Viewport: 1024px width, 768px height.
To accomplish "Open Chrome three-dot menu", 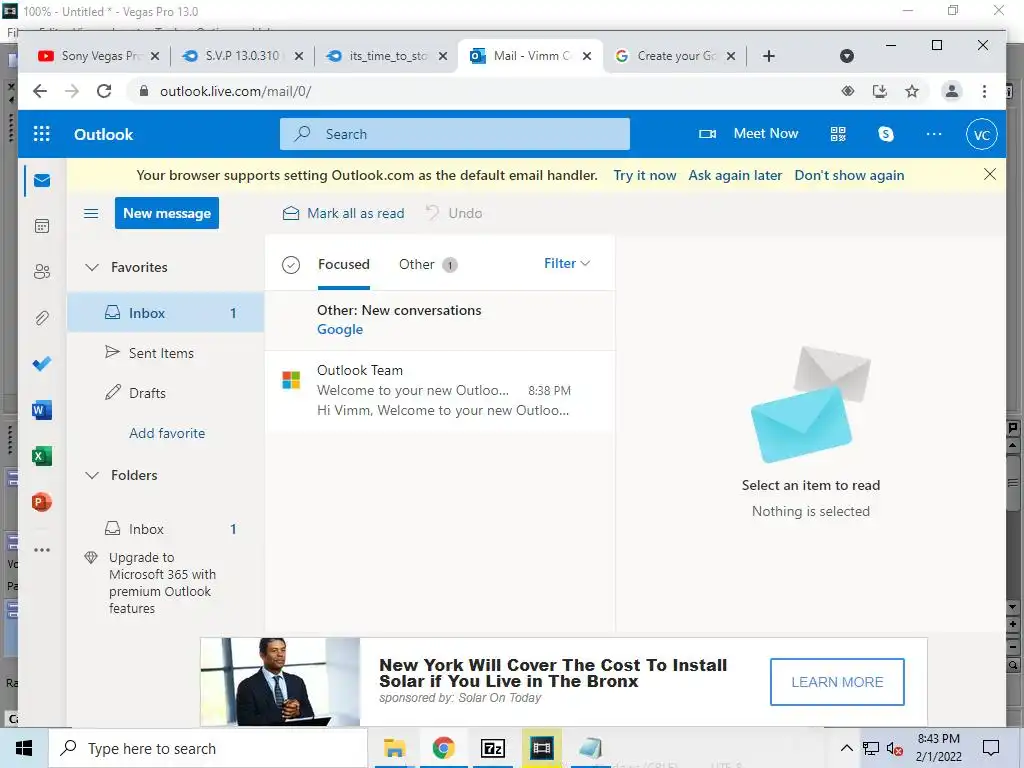I will point(984,91).
